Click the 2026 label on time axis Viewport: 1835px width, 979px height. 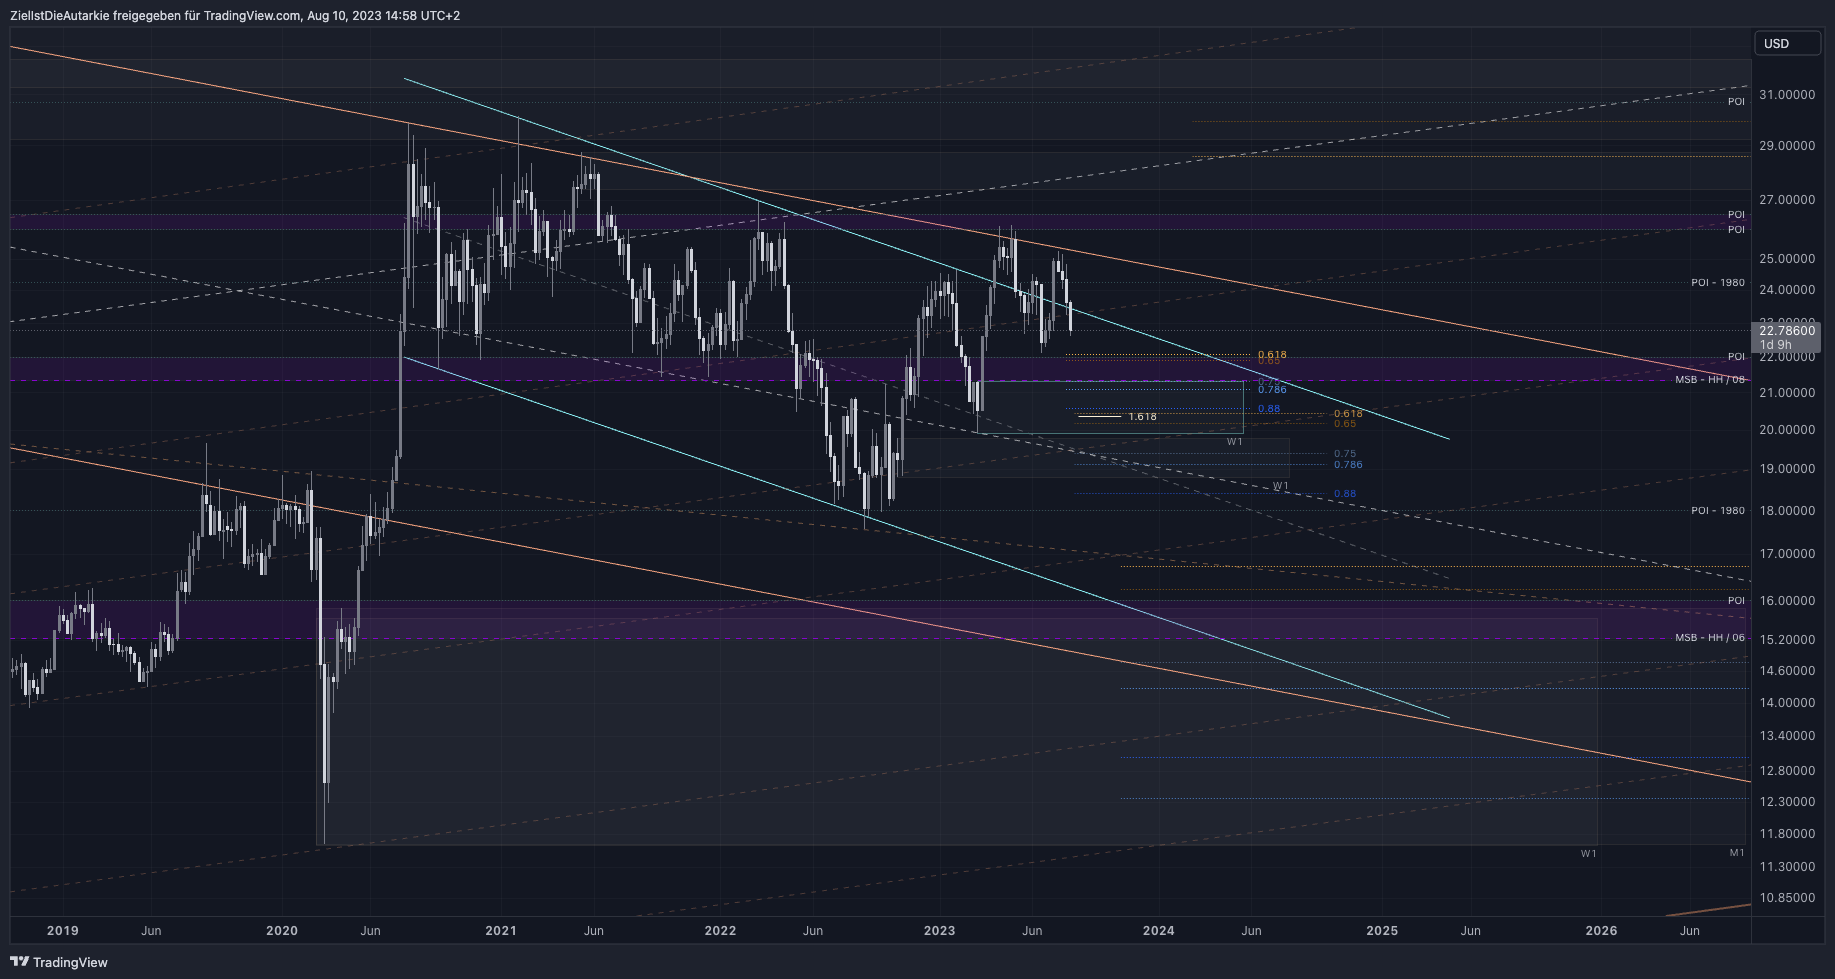[x=1601, y=931]
